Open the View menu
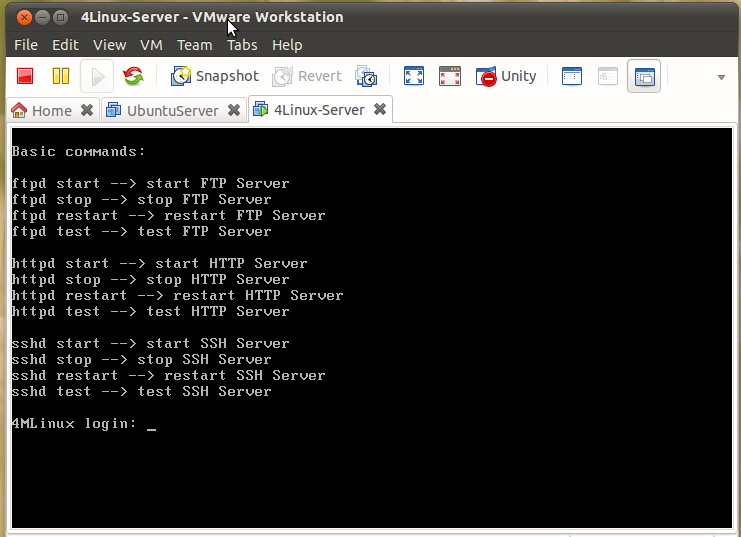This screenshot has width=741, height=537. pos(110,45)
